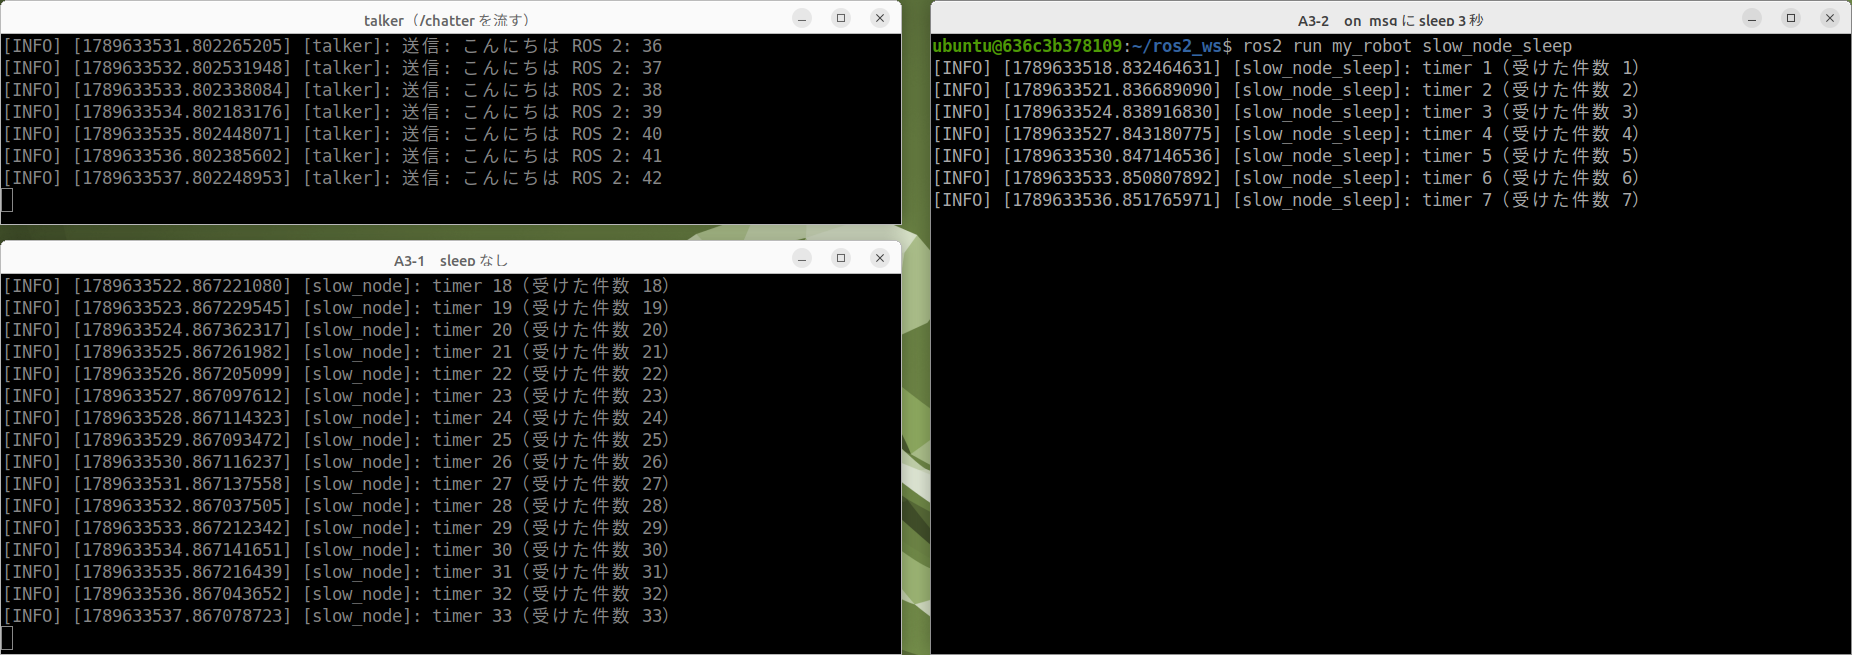Minimize the A3-2 terminal window

point(1752,18)
